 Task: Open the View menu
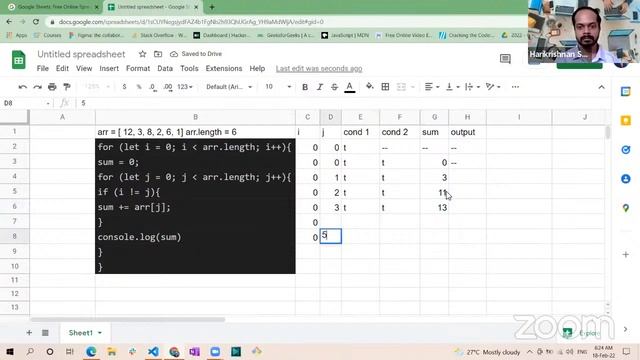click(84, 69)
